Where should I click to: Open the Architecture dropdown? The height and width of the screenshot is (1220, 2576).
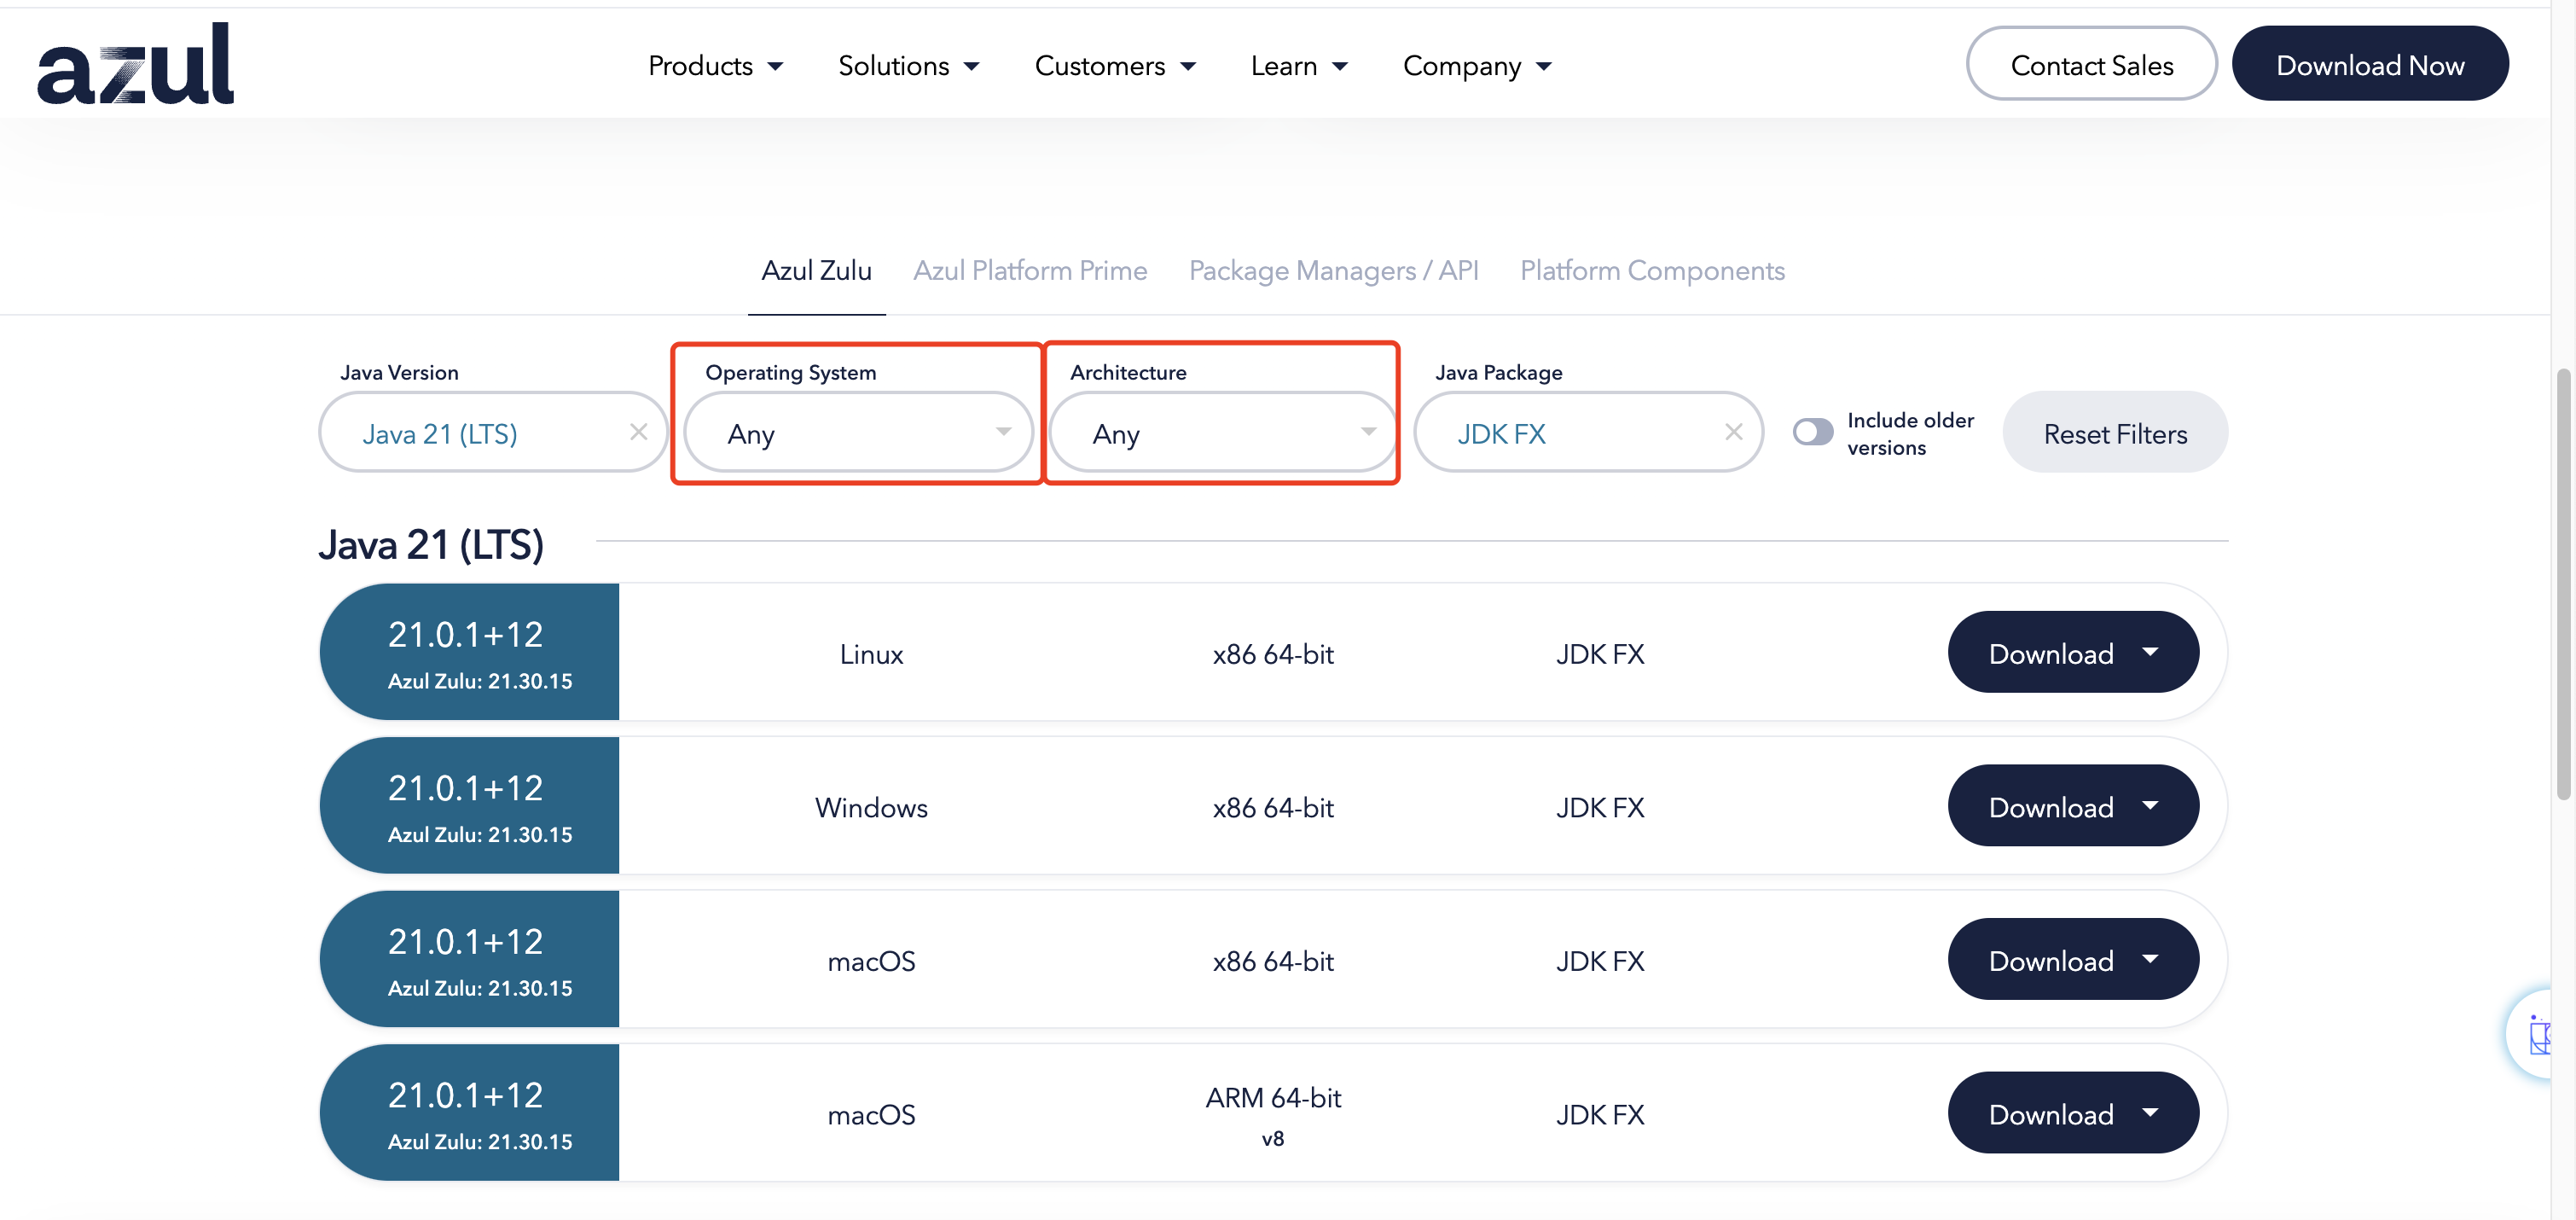click(x=1222, y=432)
